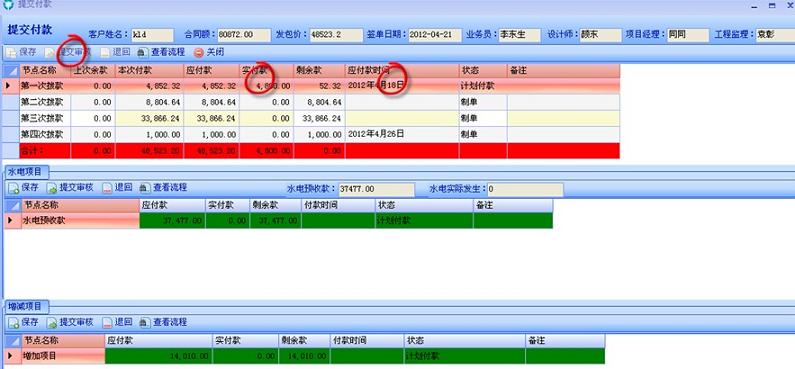Image resolution: width=795 pixels, height=369 pixels.
Task: Click the 工程监理 field
Action: pyautogui.click(x=775, y=35)
